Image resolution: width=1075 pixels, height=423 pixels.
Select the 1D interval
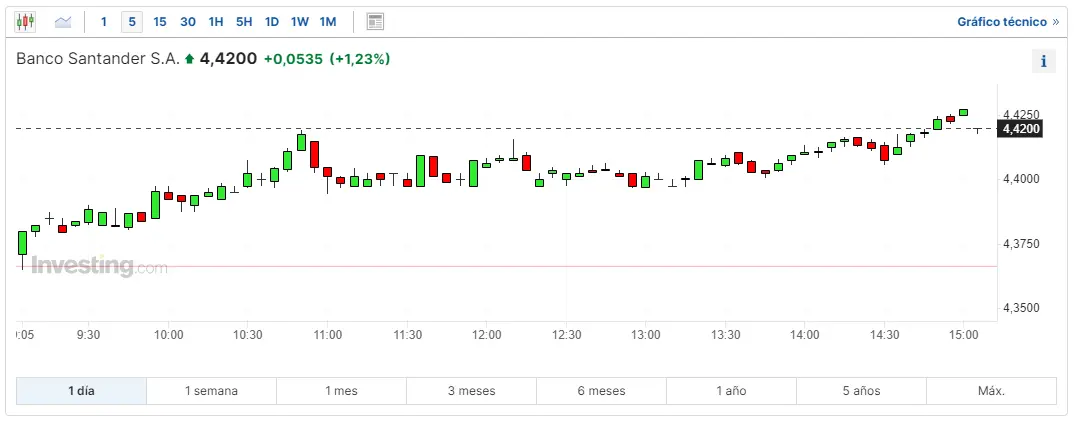click(272, 22)
